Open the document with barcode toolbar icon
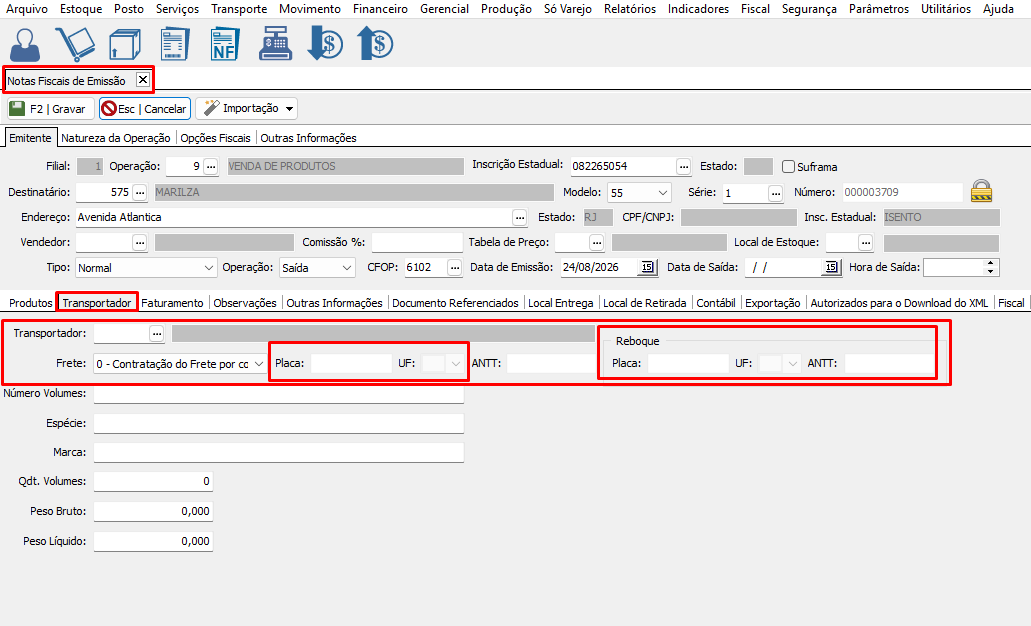The height and width of the screenshot is (626, 1031). point(174,45)
